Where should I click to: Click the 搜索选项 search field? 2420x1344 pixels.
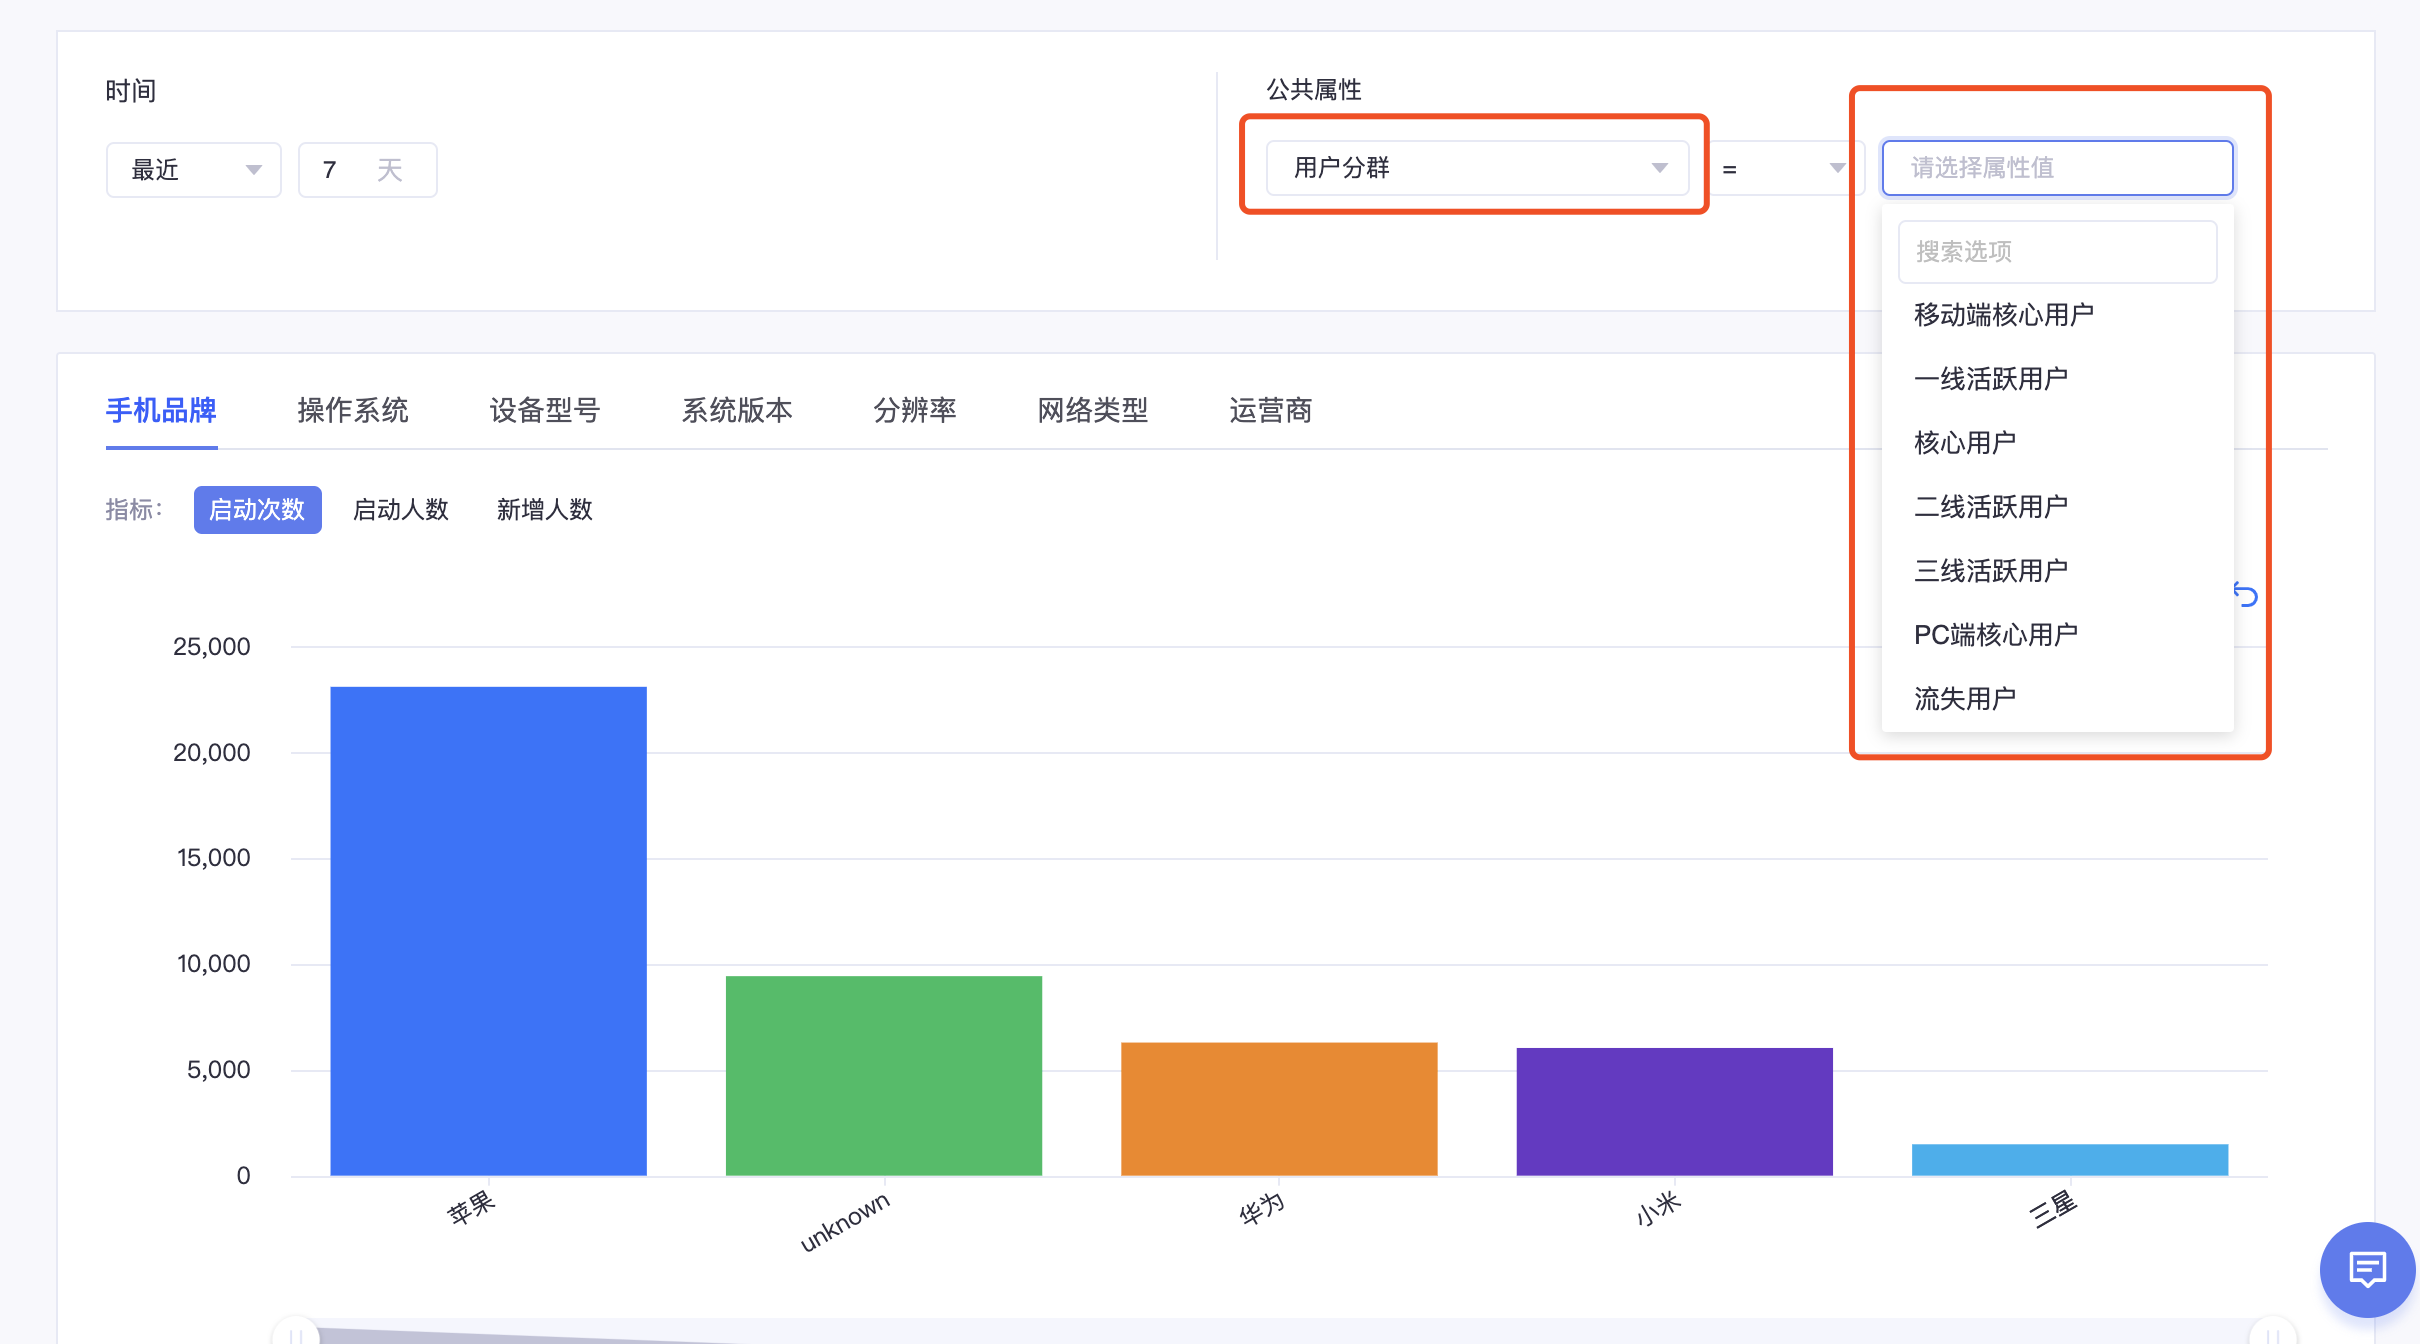(x=2057, y=252)
